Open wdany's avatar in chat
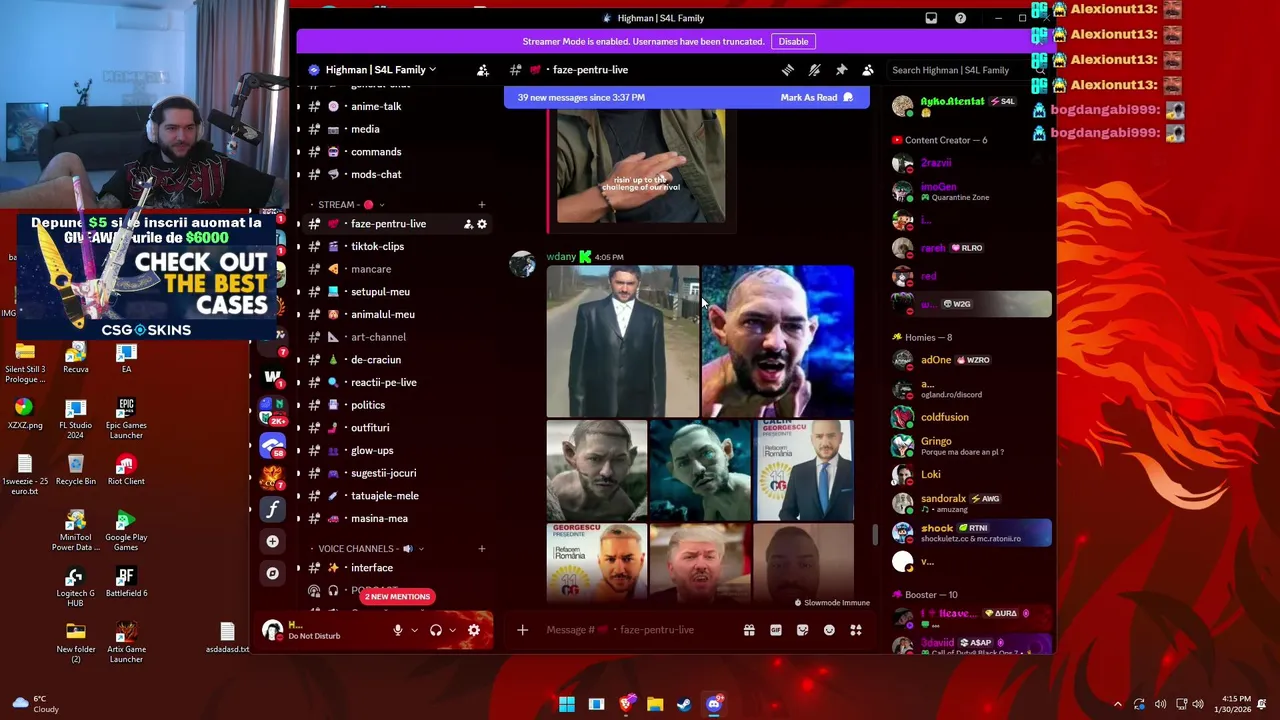Viewport: 1280px width, 720px height. [x=523, y=264]
